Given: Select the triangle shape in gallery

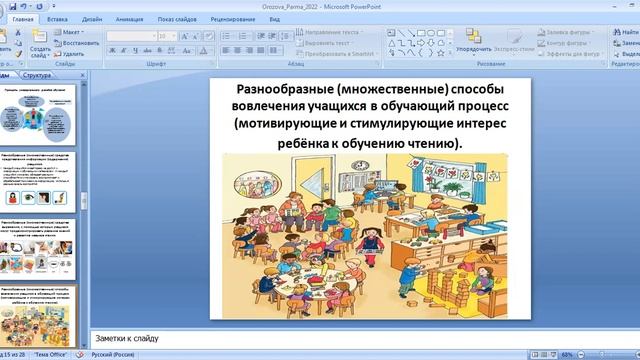Looking at the screenshot, I should click(391, 43).
